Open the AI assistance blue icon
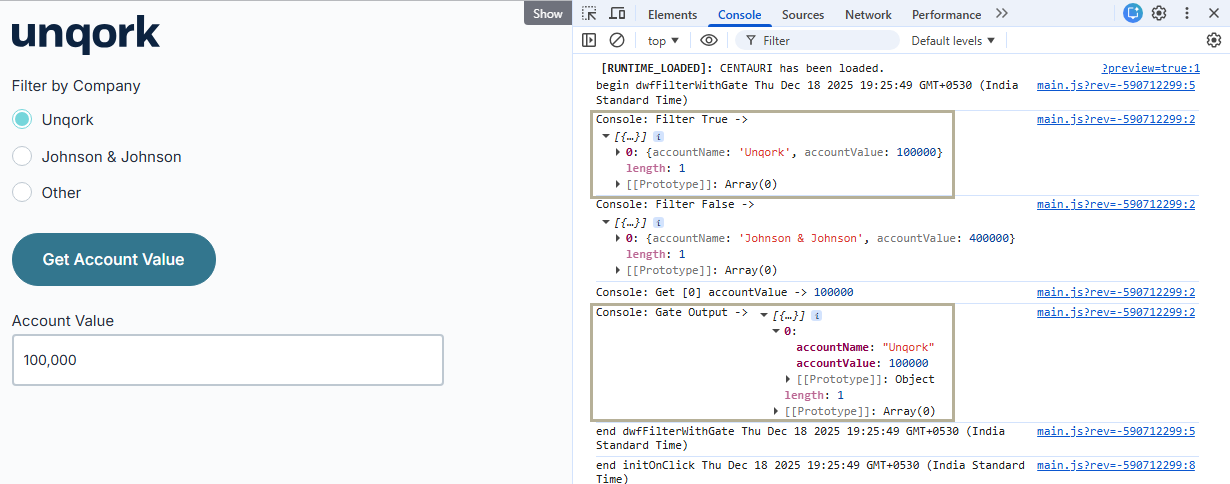The width and height of the screenshot is (1230, 484). click(x=1133, y=13)
